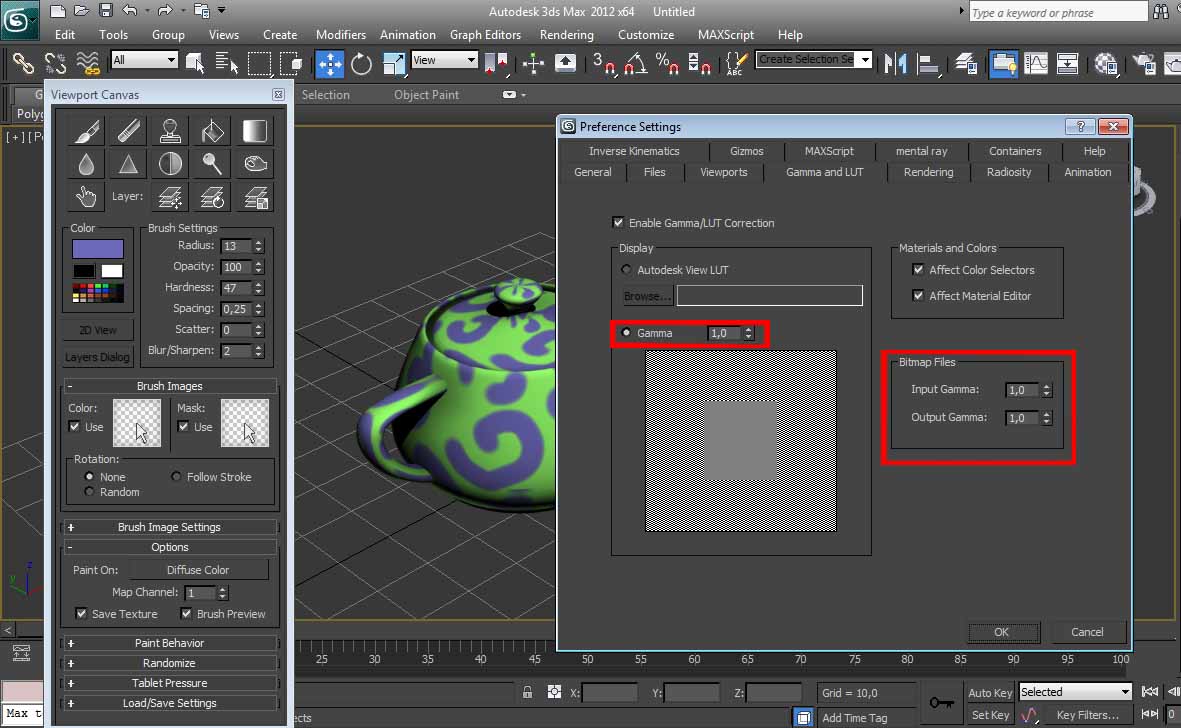Select the Erase tool in Viewport Canvas
This screenshot has height=728, width=1181.
129,131
